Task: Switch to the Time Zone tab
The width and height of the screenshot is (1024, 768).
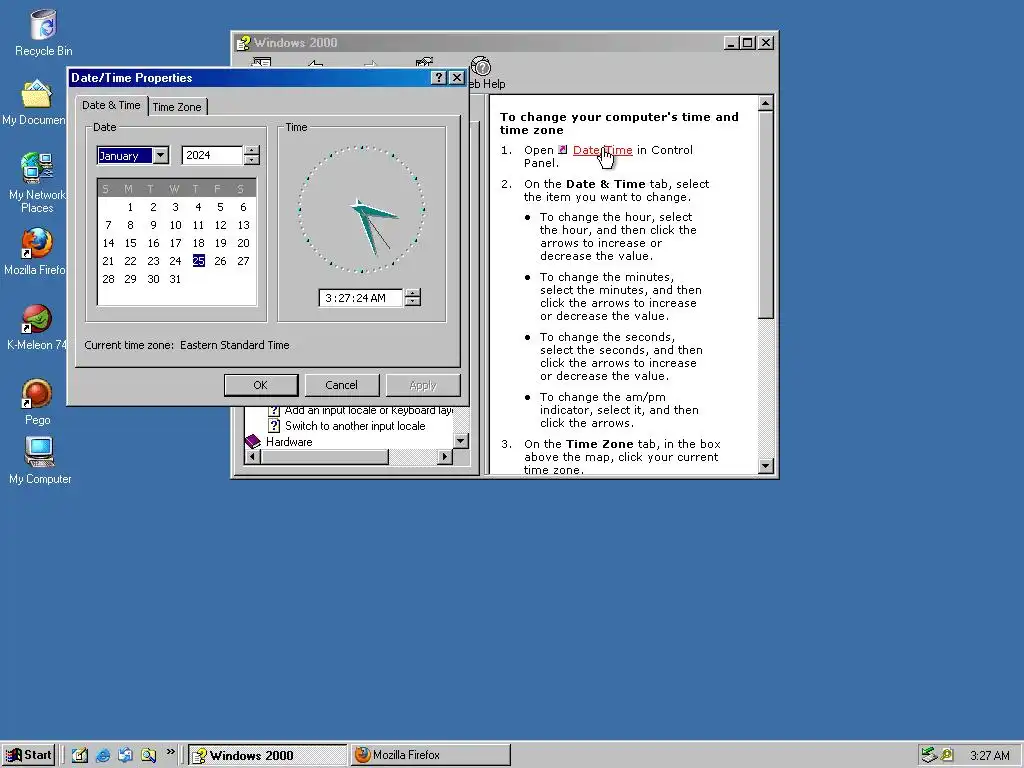Action: coord(177,107)
